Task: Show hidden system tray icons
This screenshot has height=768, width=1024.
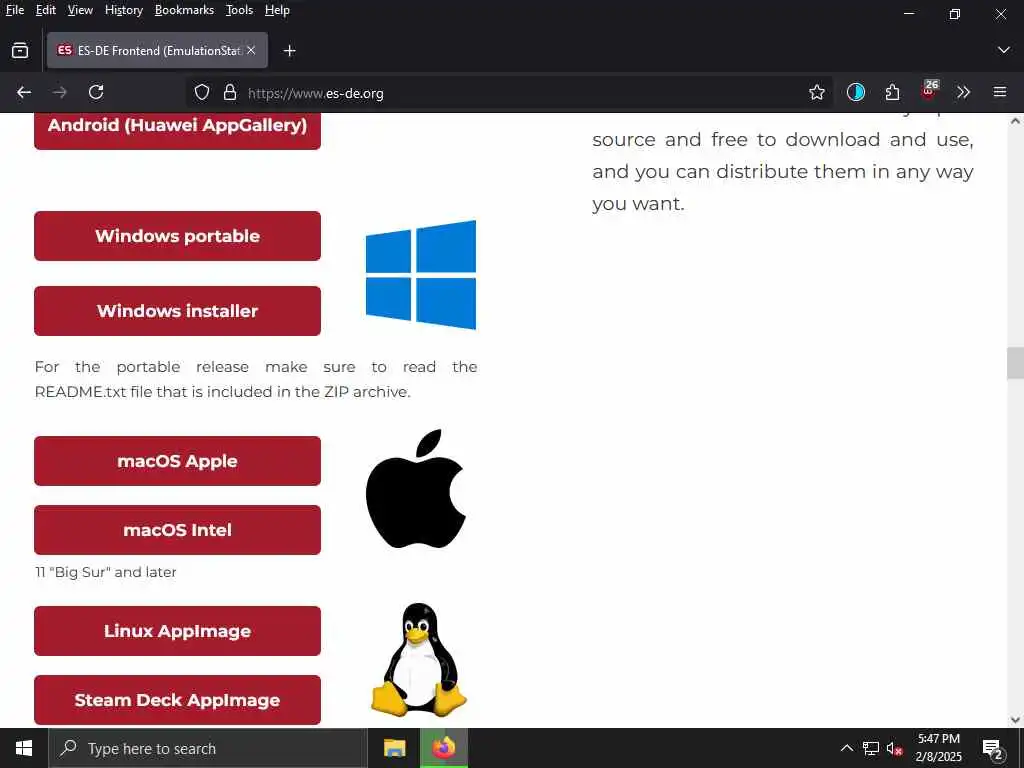Action: click(x=846, y=748)
